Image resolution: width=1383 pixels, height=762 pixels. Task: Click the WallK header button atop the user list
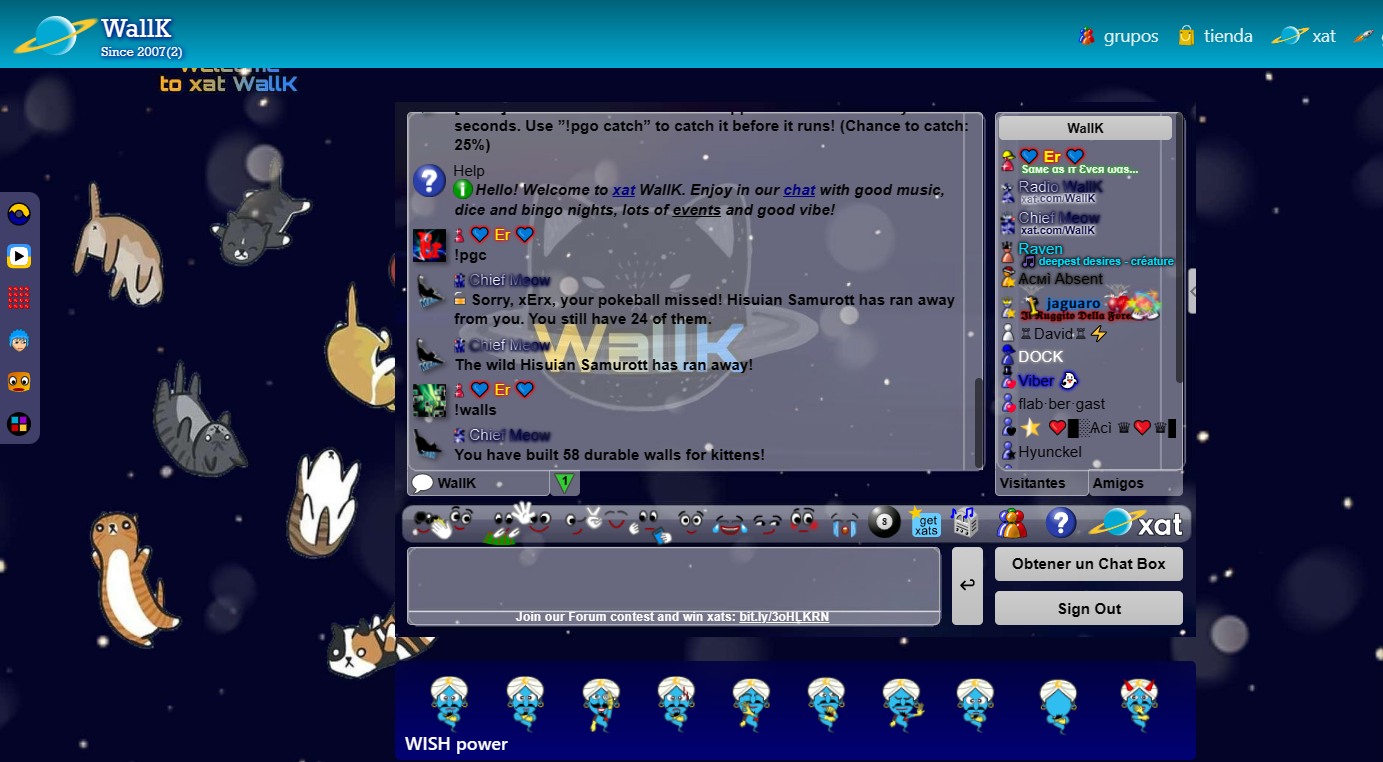tap(1085, 128)
